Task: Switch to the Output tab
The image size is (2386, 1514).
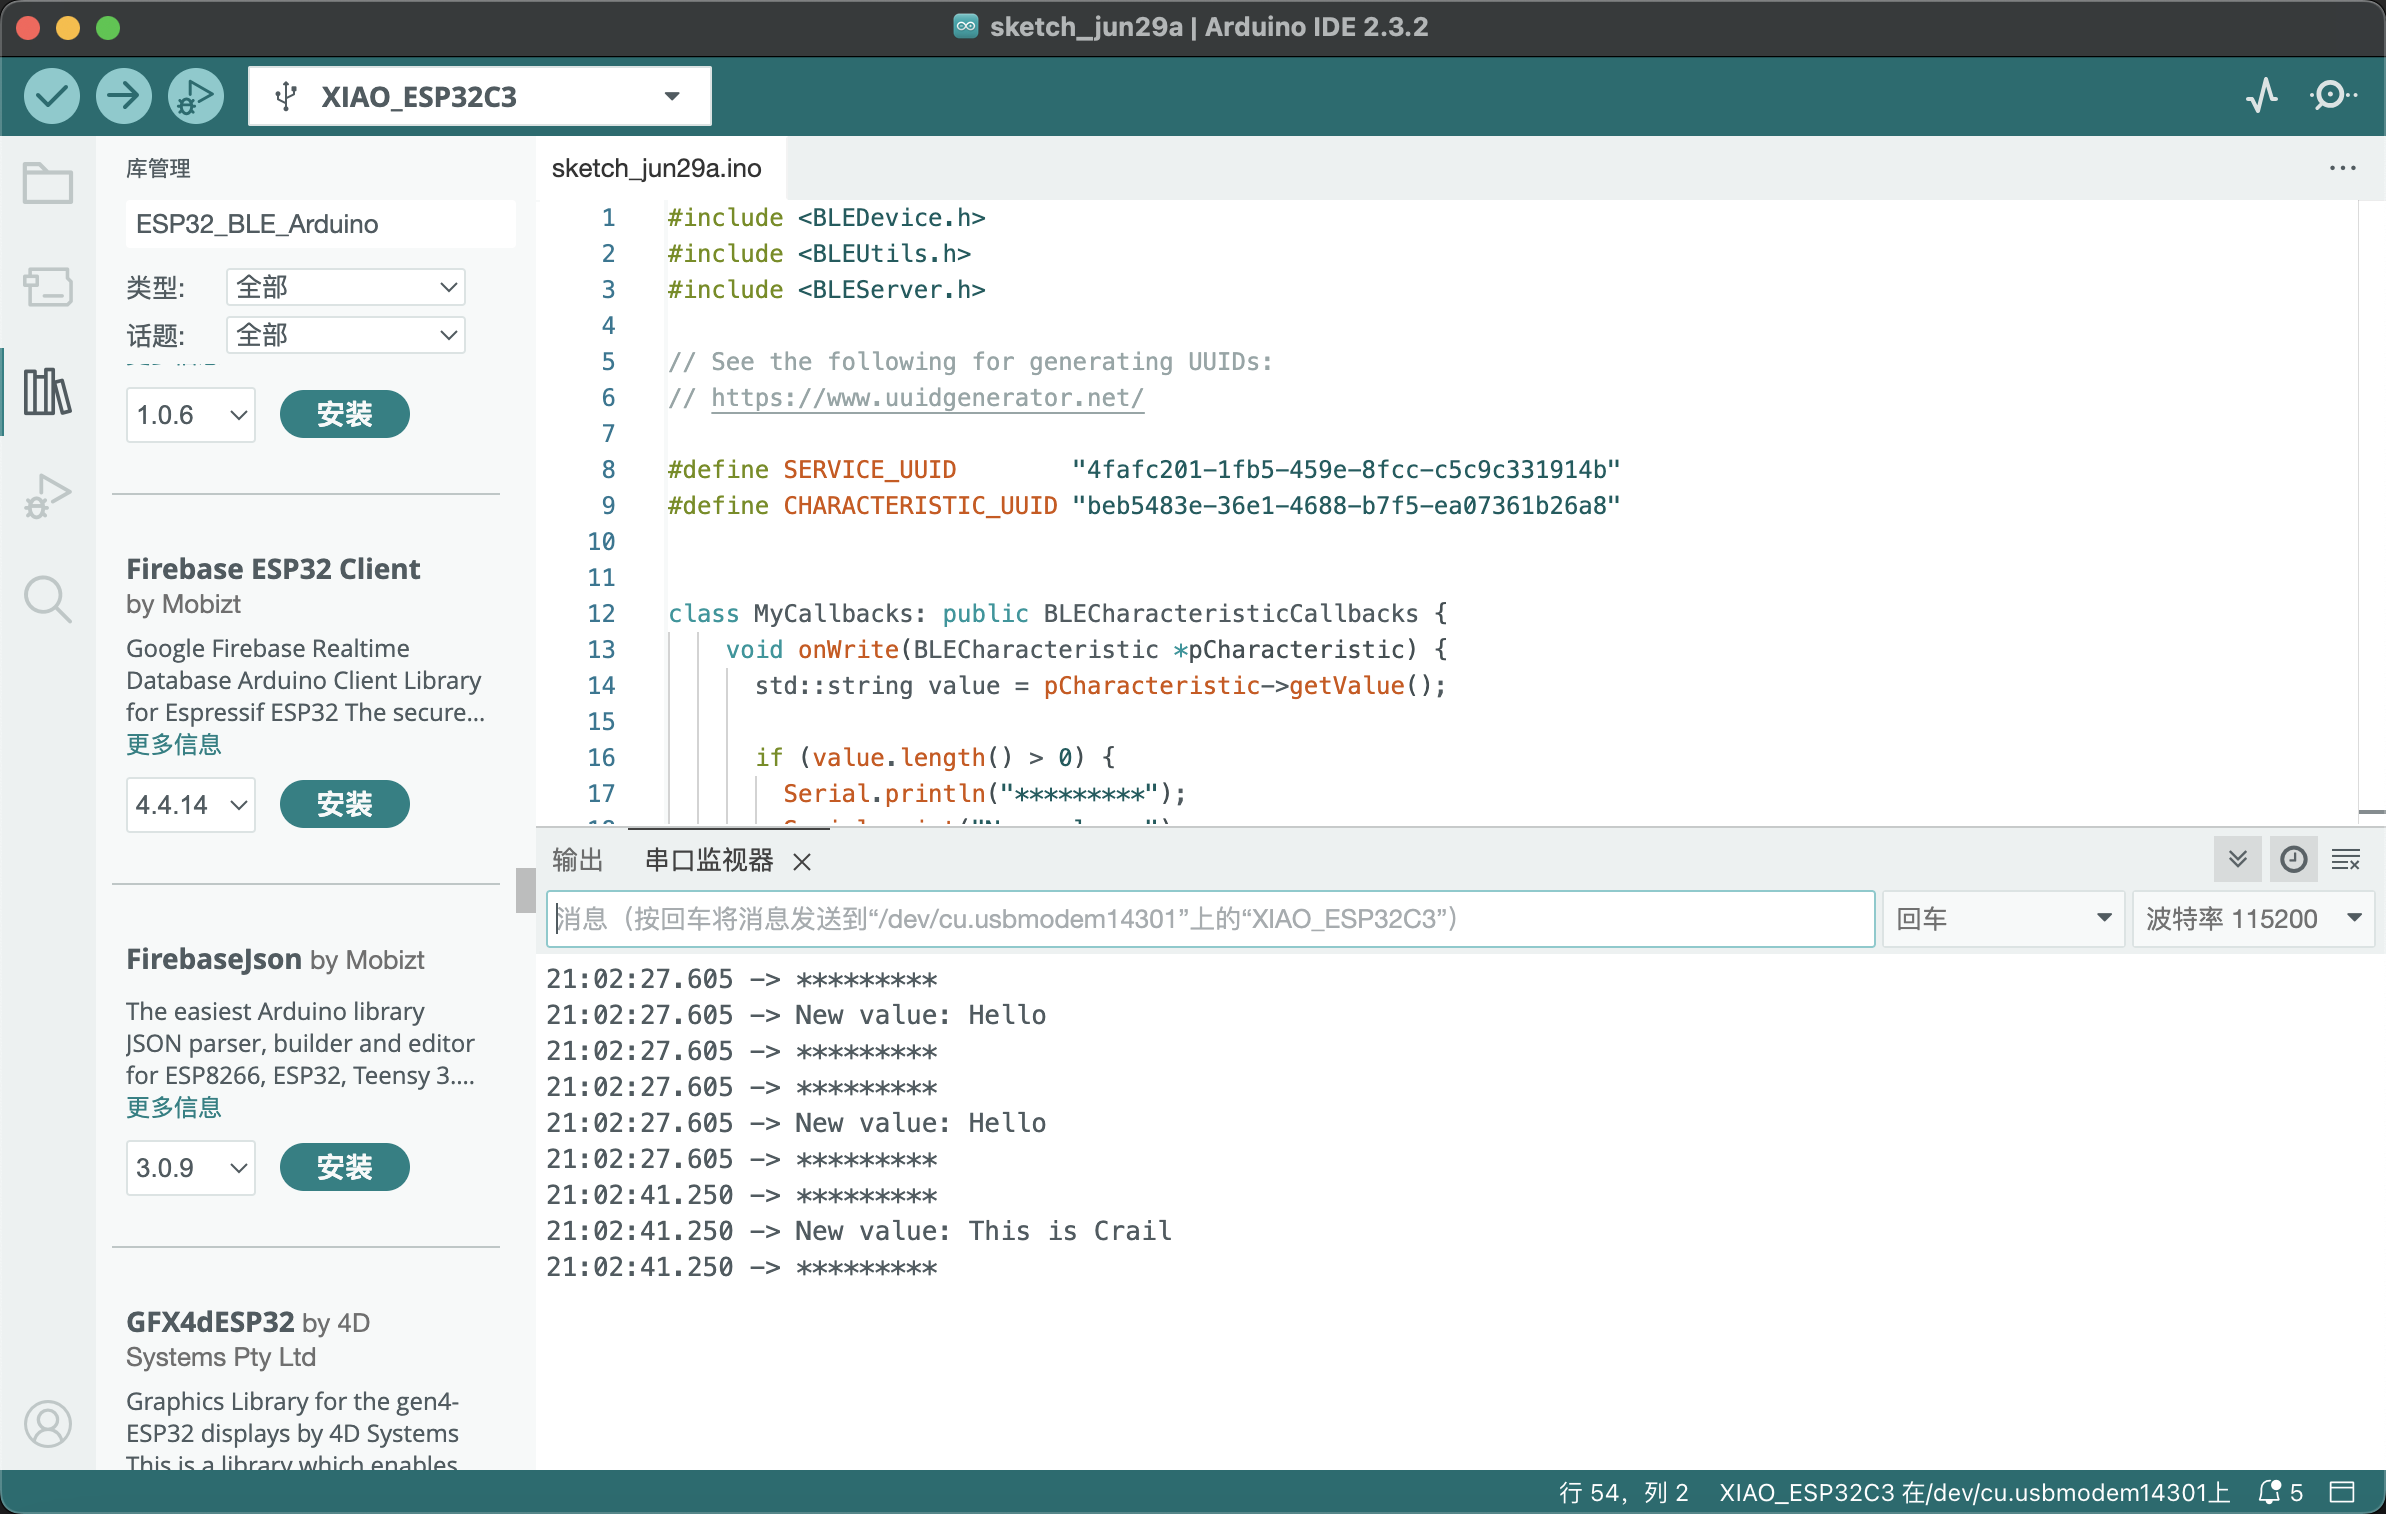Action: (577, 860)
